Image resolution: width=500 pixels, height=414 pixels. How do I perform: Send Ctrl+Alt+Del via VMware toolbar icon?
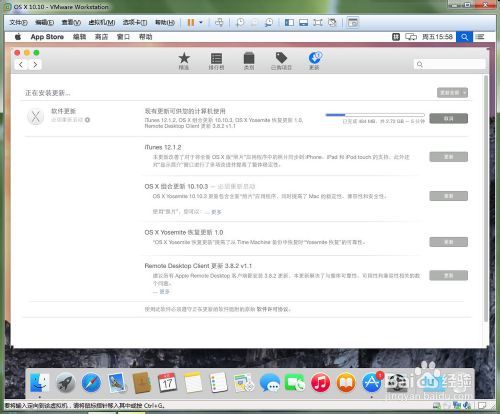[219, 22]
